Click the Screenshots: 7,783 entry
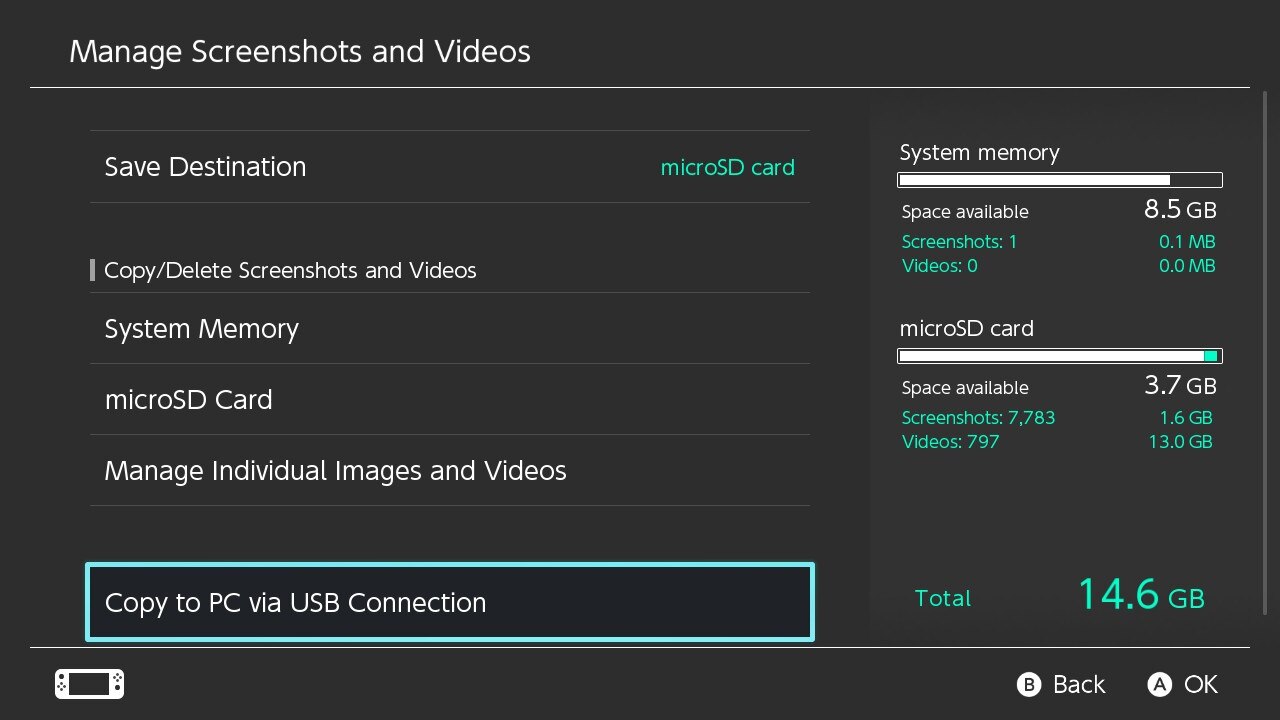Image resolution: width=1280 pixels, height=720 pixels. tap(978, 418)
